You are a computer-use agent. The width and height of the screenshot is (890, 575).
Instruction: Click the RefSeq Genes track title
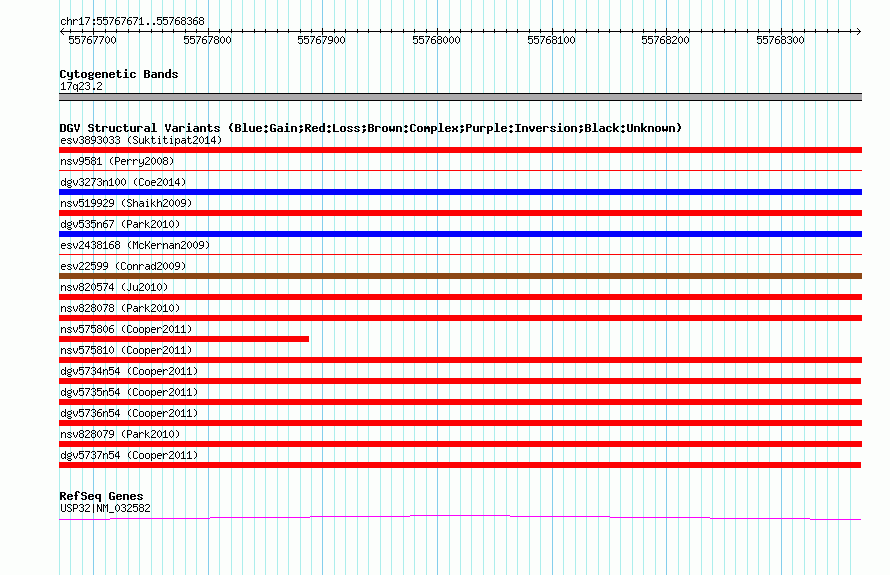pos(101,496)
